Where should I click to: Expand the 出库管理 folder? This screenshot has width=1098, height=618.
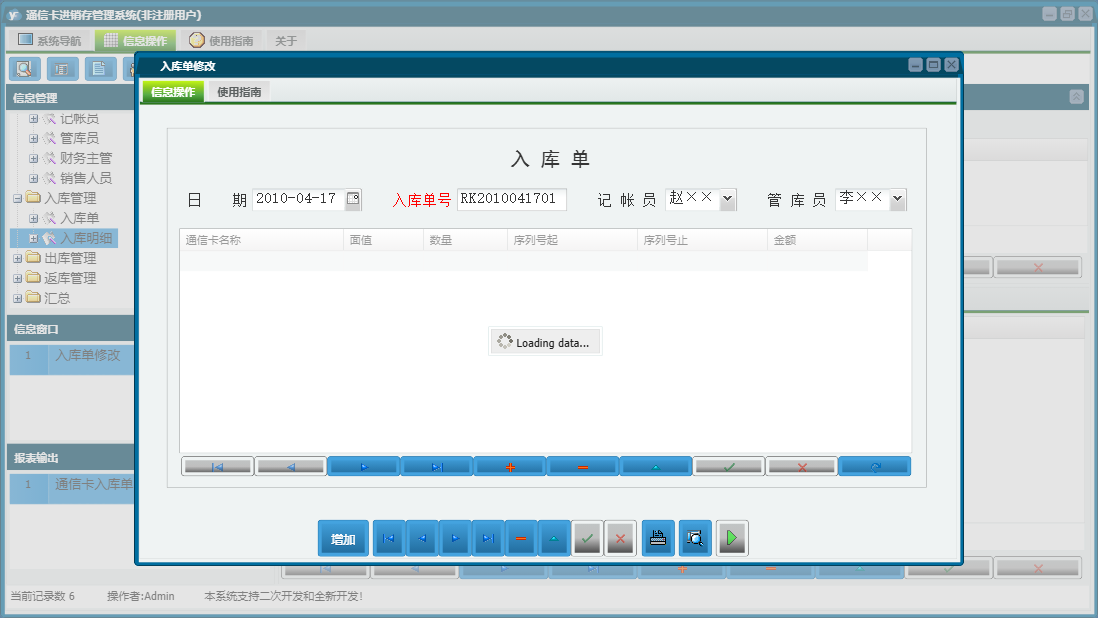(x=18, y=258)
